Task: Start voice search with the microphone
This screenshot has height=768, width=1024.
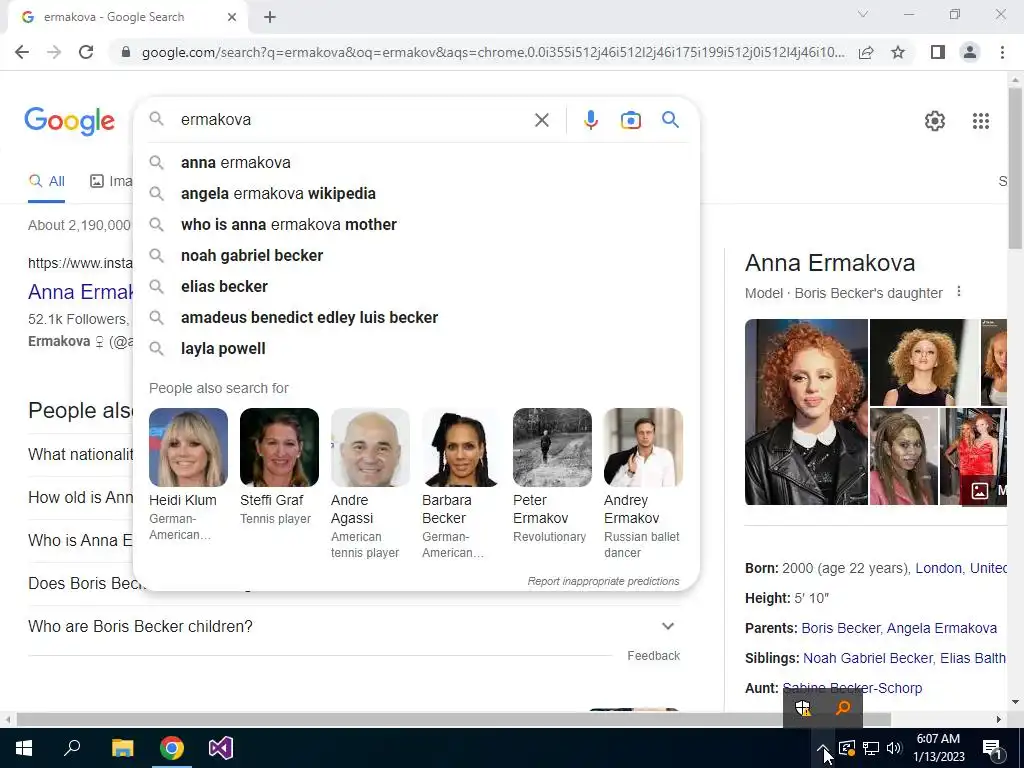Action: 590,120
